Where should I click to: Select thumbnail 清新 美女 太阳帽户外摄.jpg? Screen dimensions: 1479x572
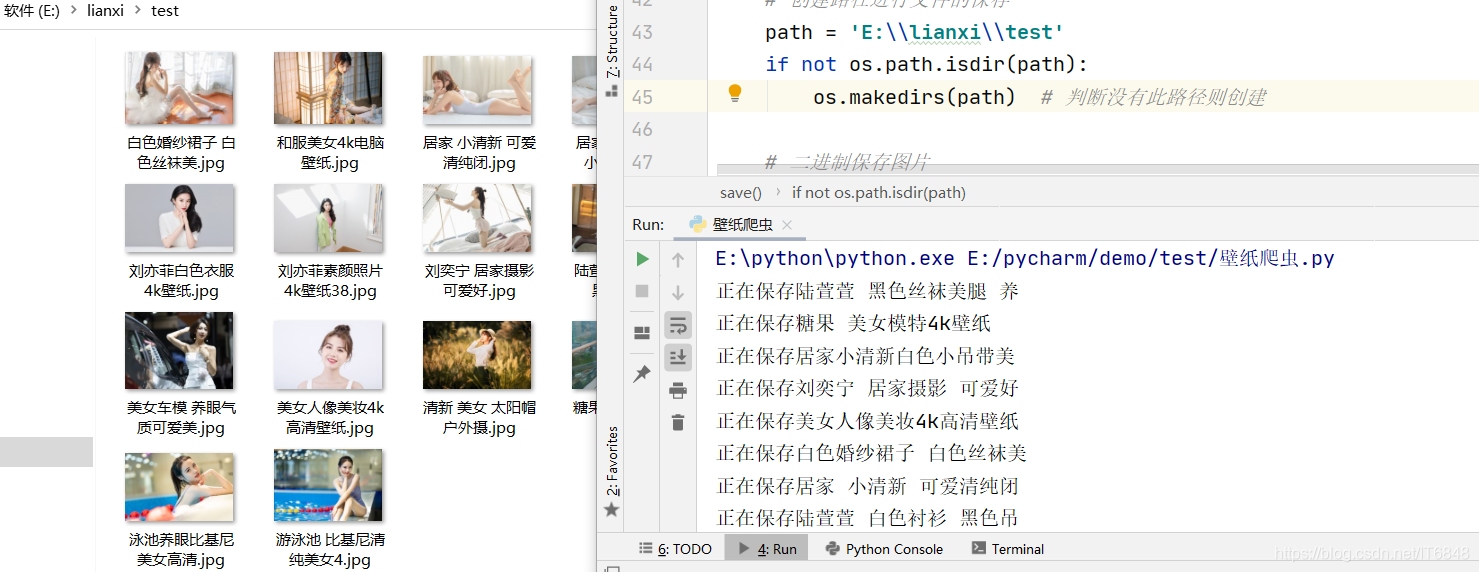point(478,355)
